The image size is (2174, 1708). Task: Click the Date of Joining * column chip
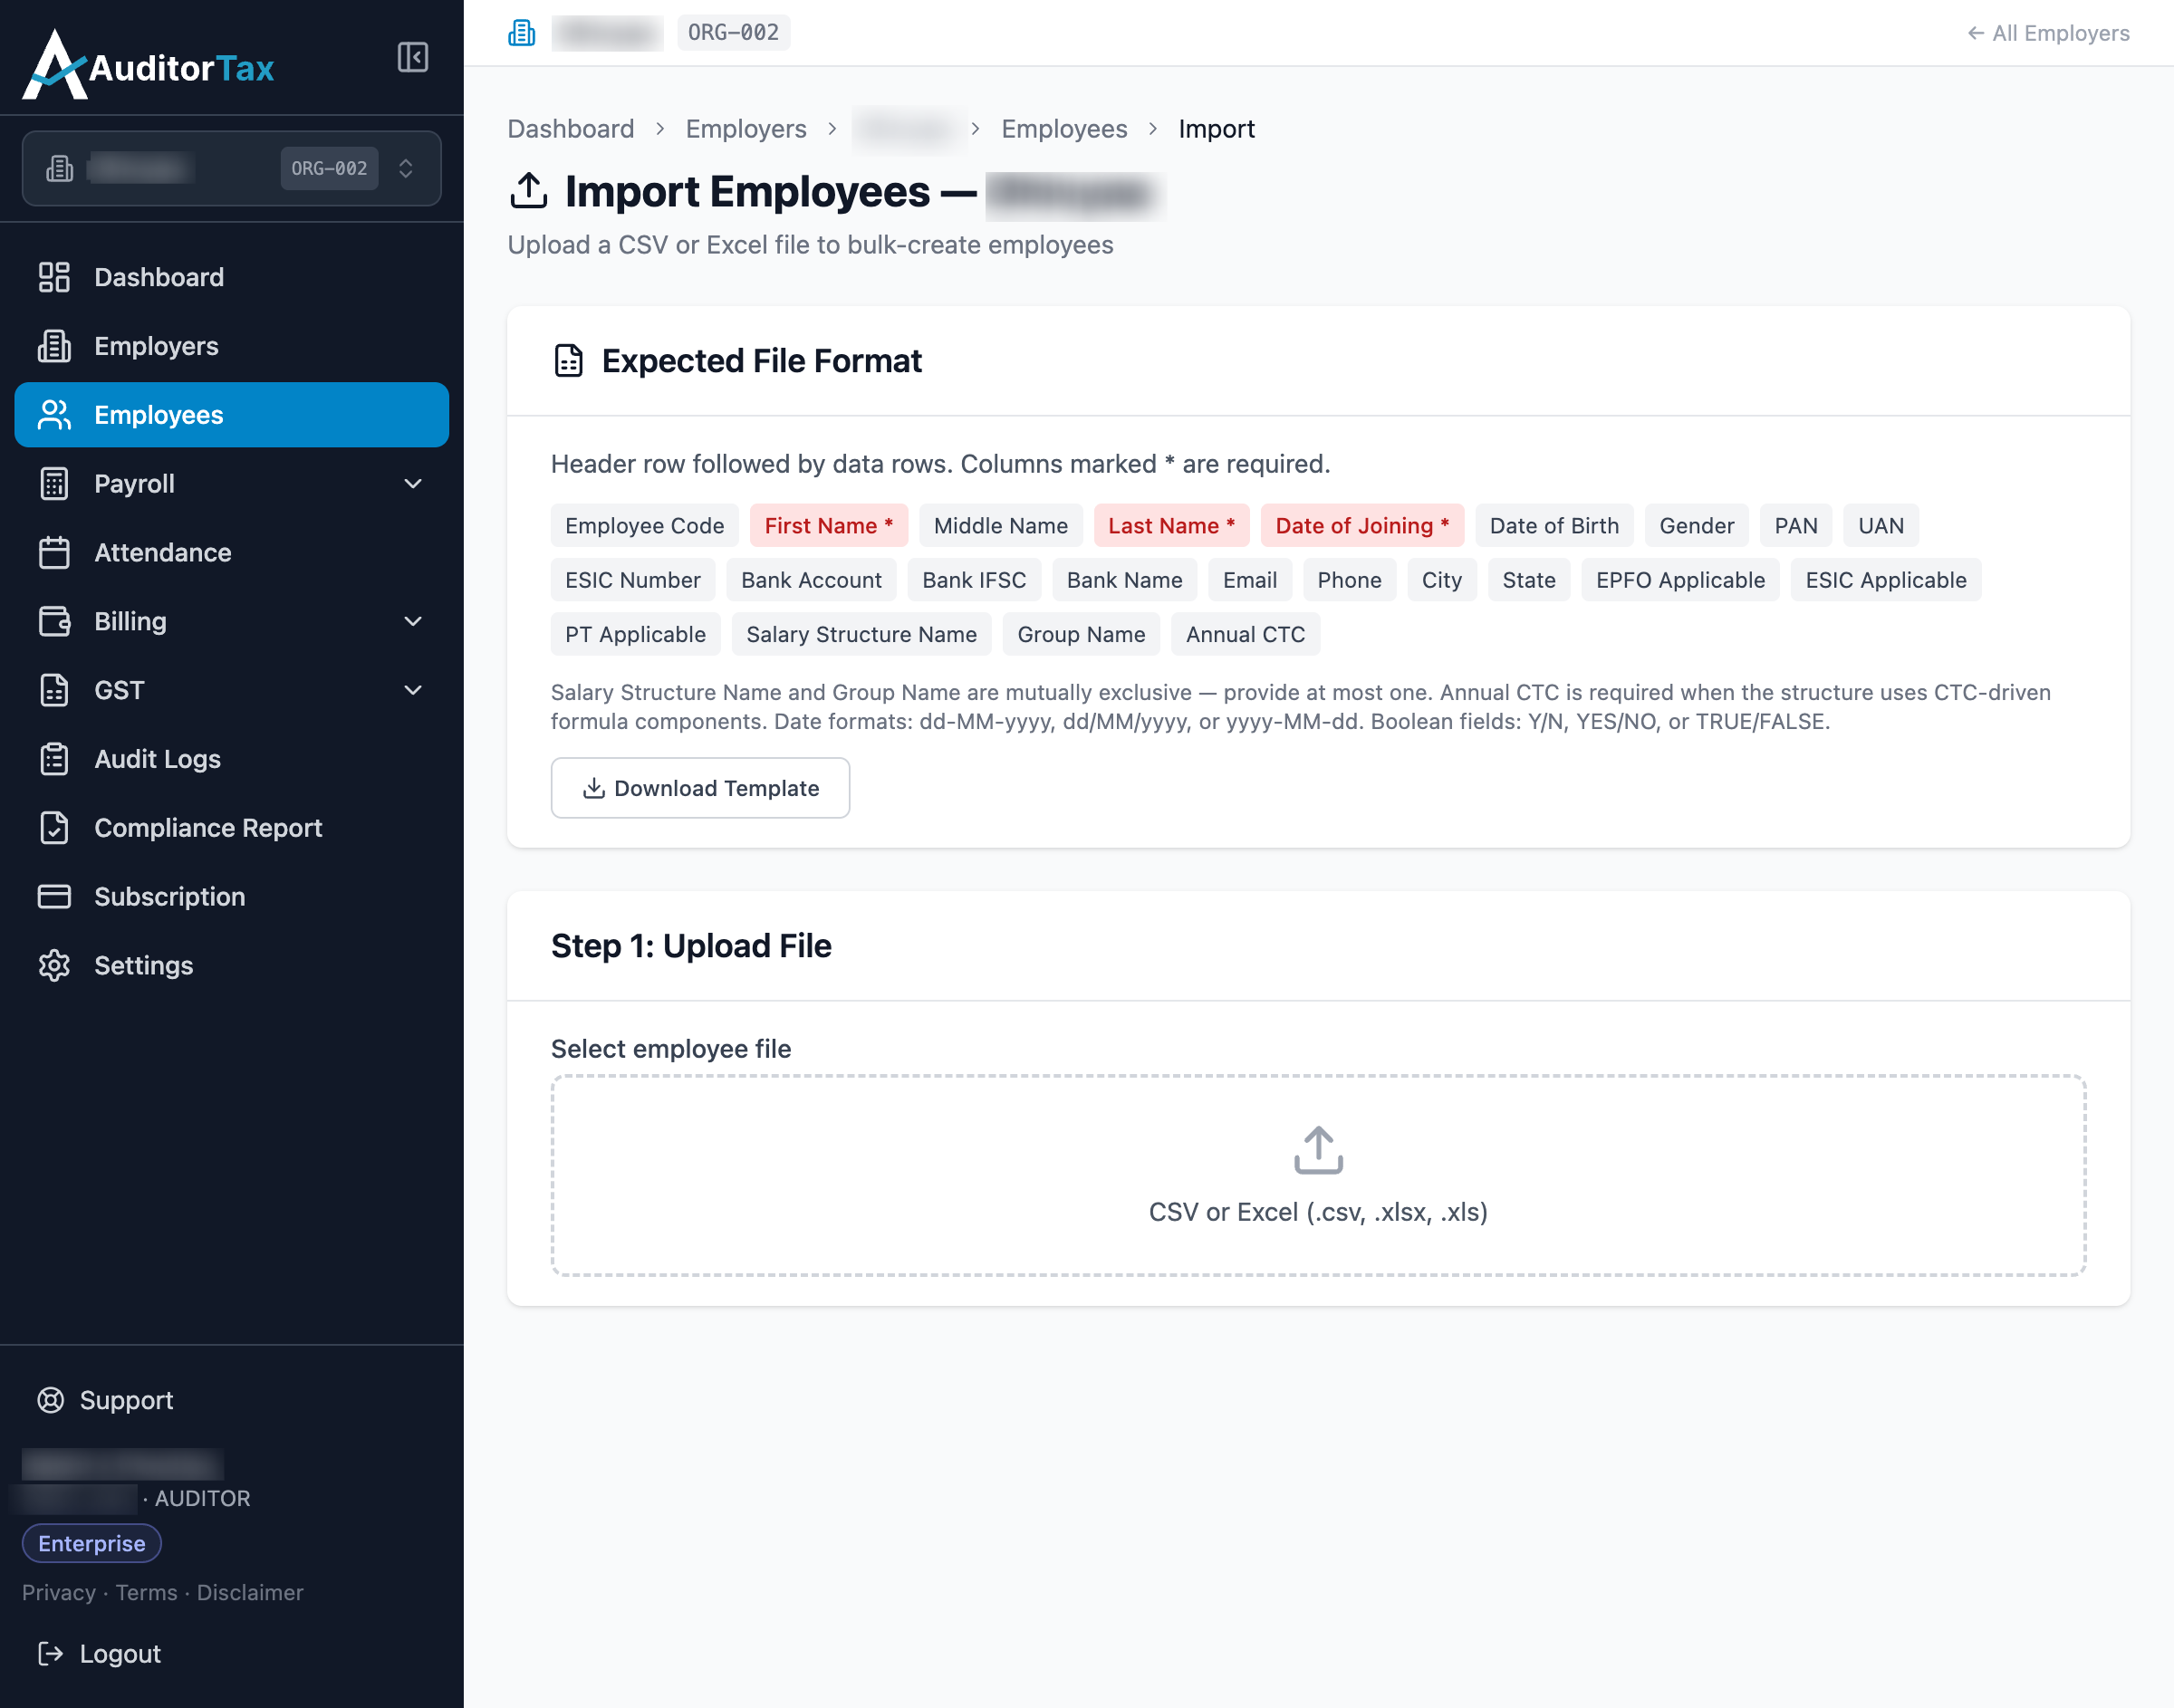(1362, 526)
